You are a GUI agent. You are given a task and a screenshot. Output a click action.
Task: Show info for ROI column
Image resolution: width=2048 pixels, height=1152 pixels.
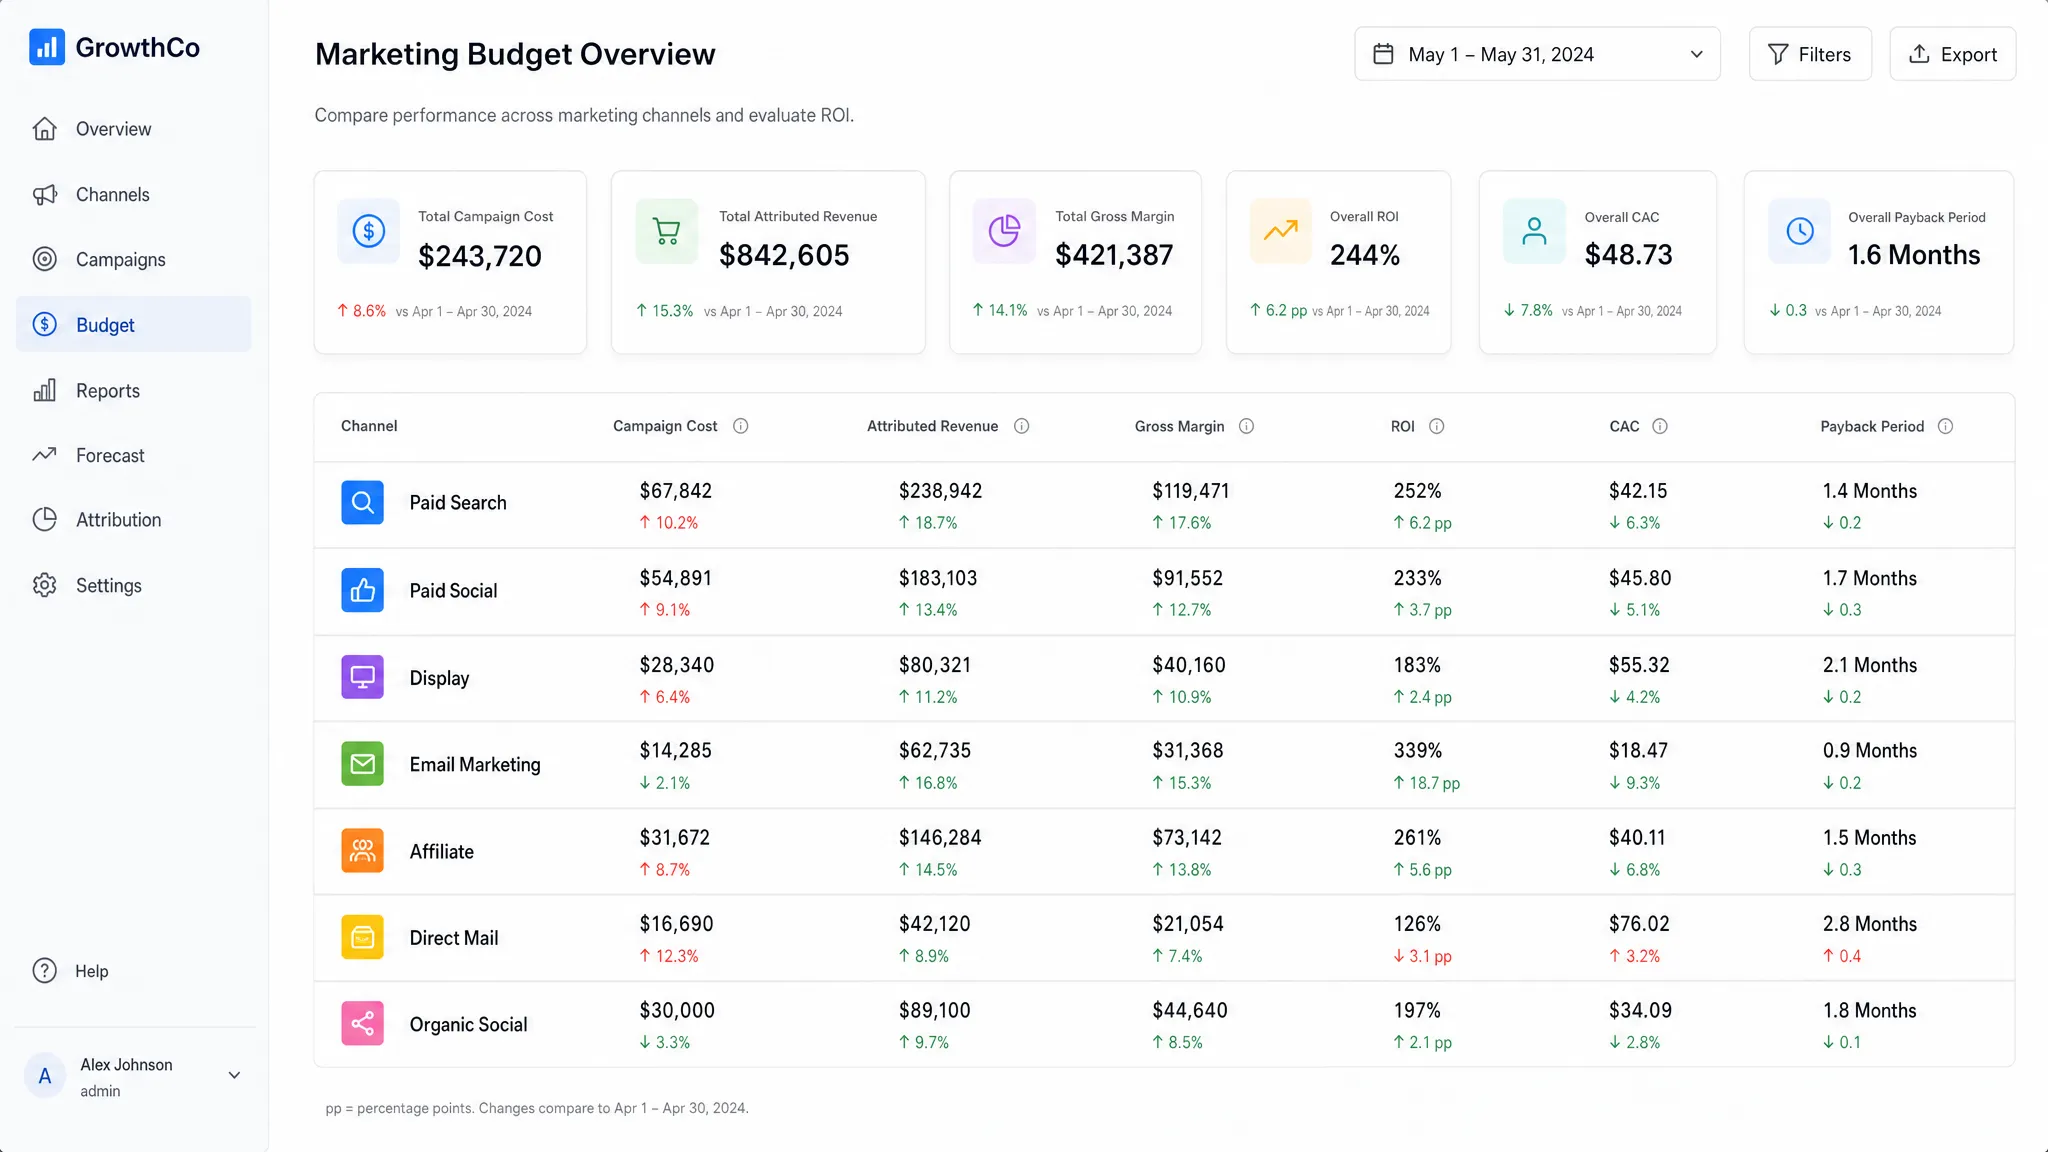coord(1436,426)
